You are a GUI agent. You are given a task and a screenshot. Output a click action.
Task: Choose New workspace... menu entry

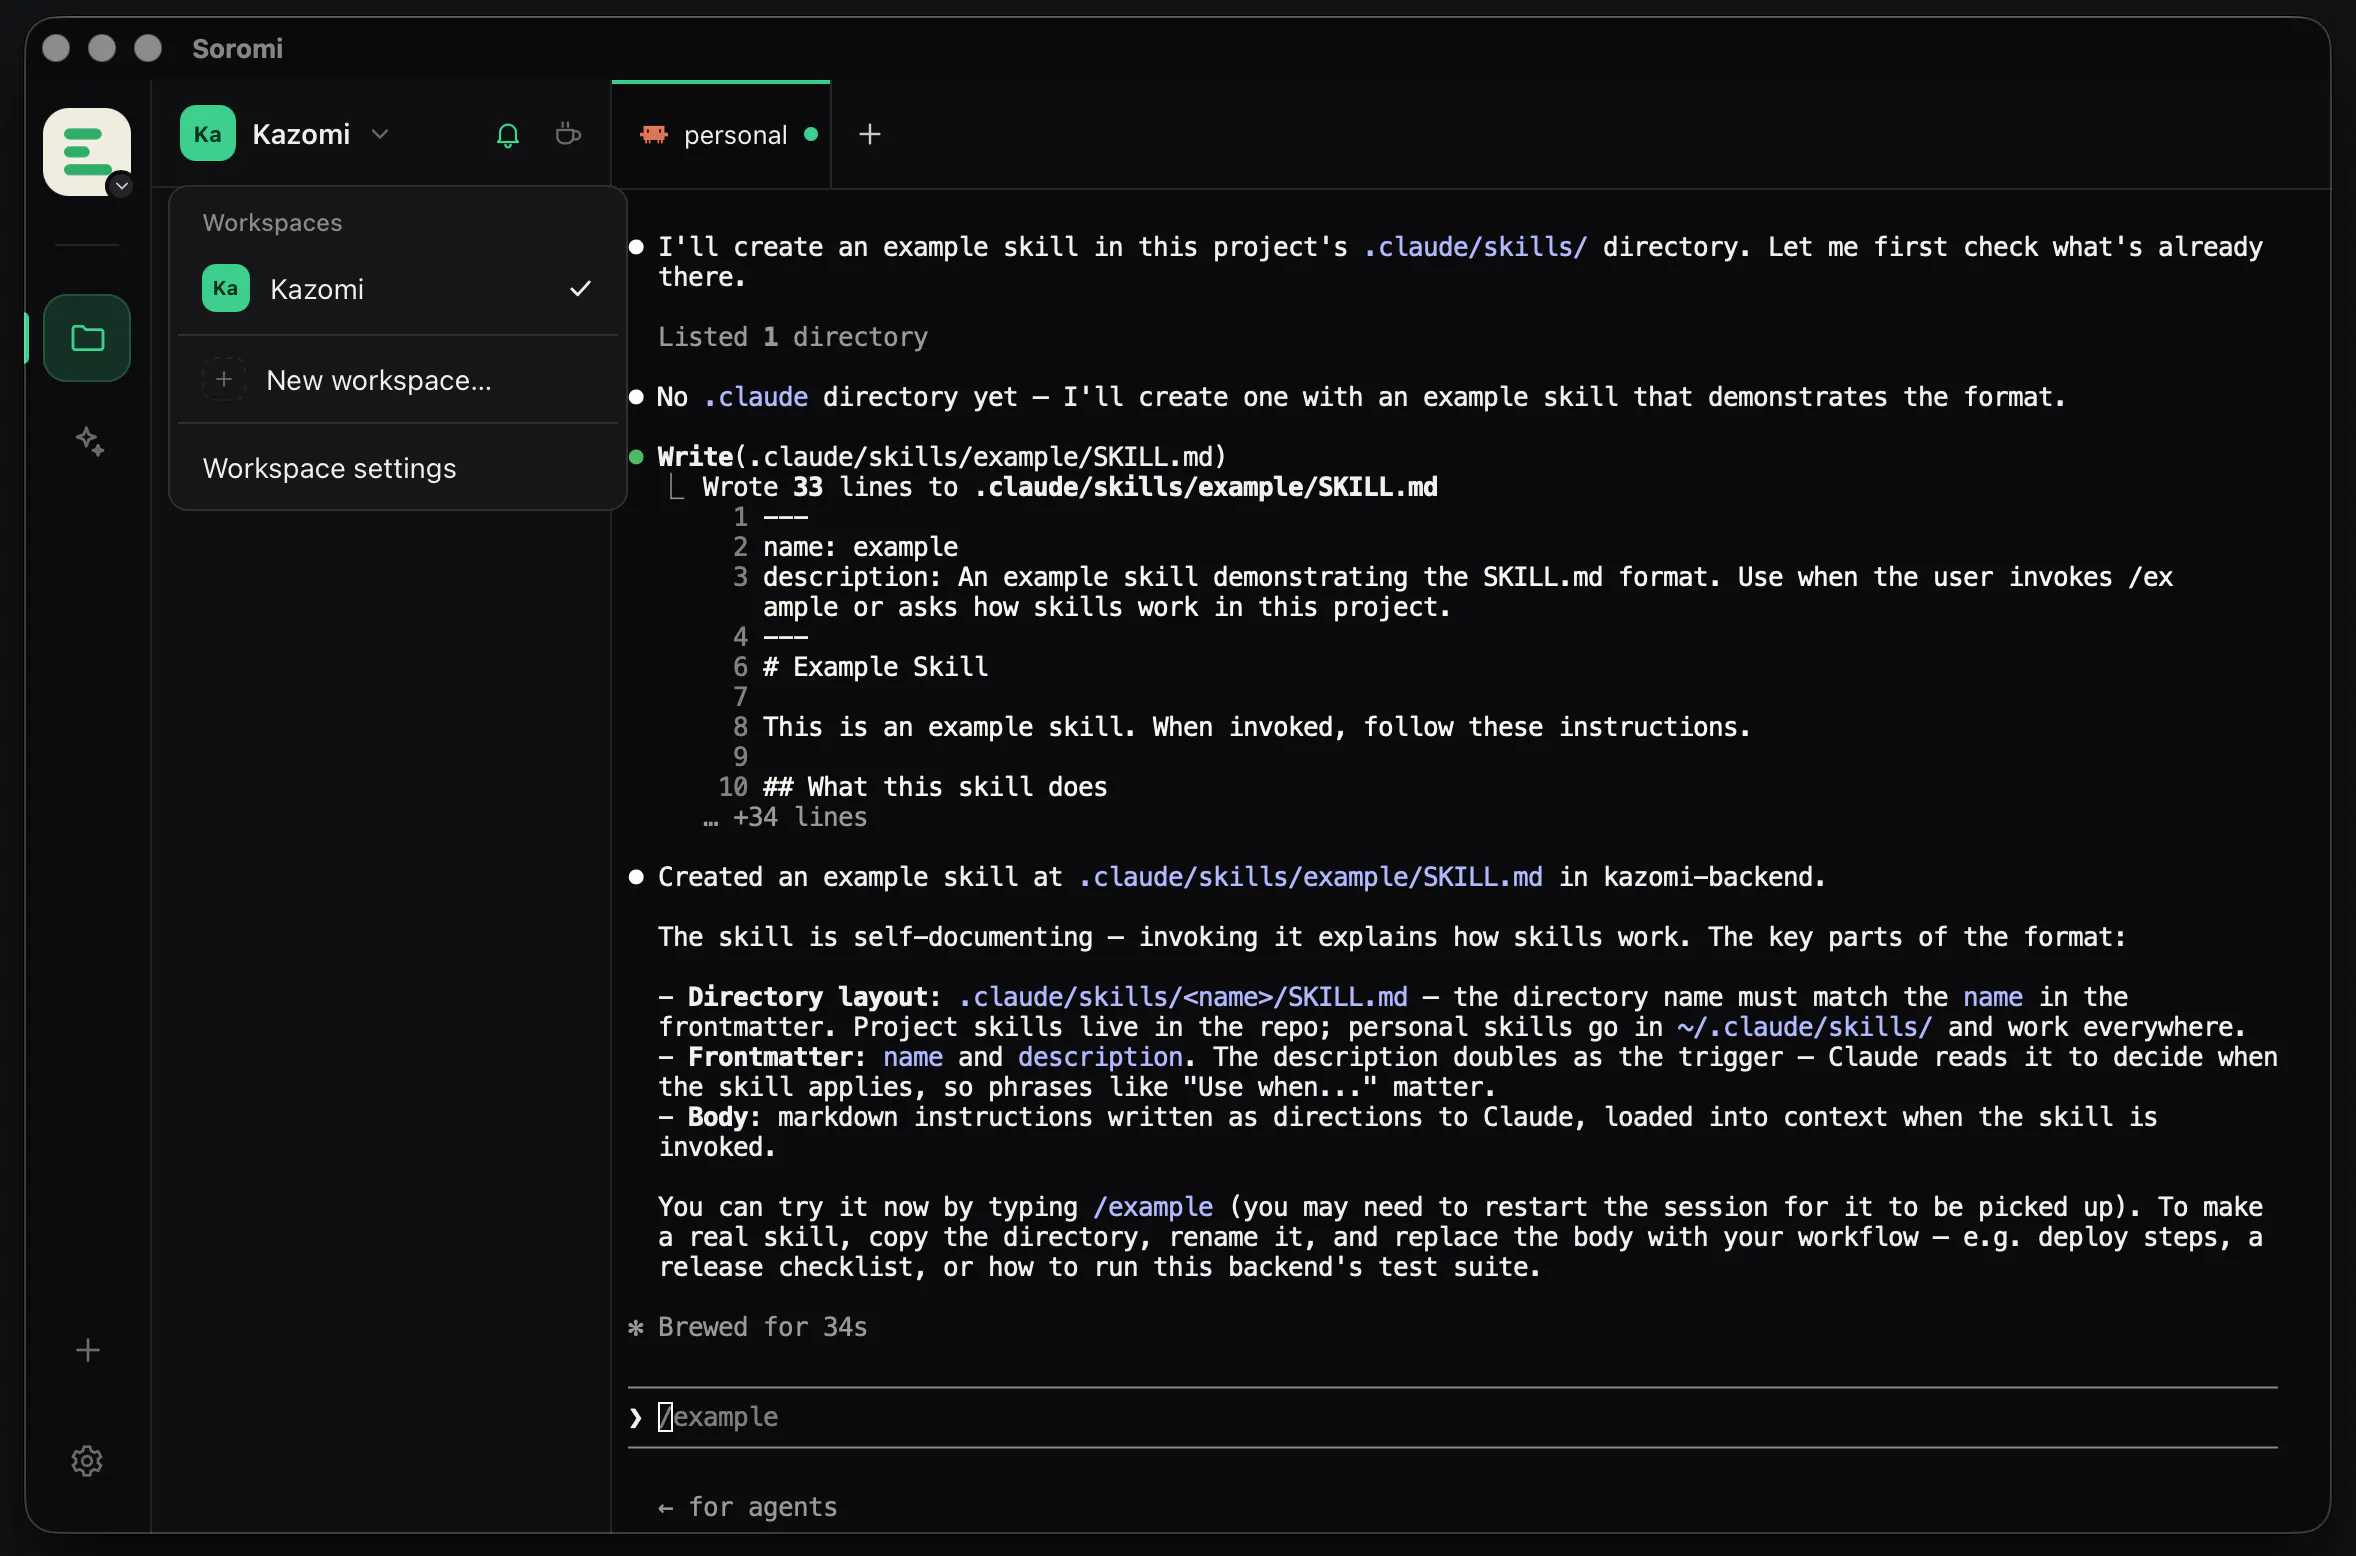point(398,381)
